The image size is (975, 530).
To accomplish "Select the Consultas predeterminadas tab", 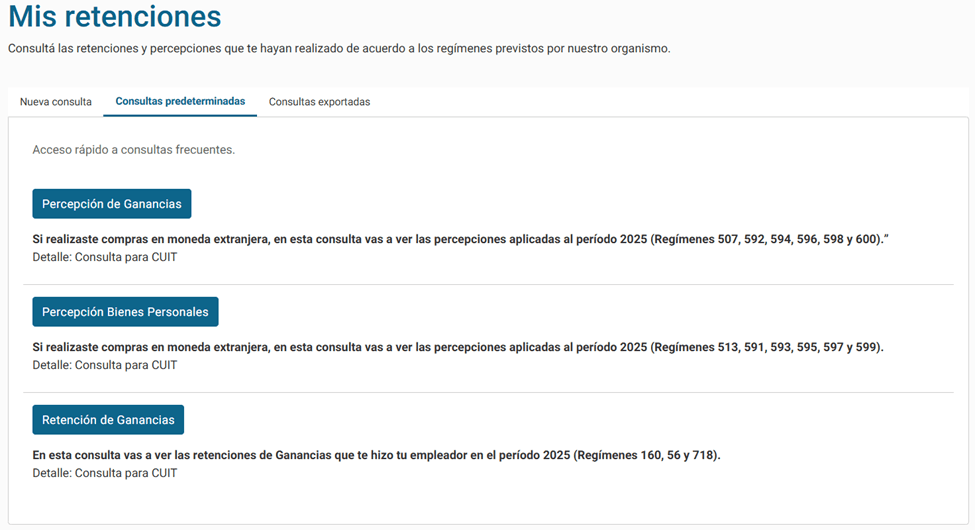I will point(180,102).
